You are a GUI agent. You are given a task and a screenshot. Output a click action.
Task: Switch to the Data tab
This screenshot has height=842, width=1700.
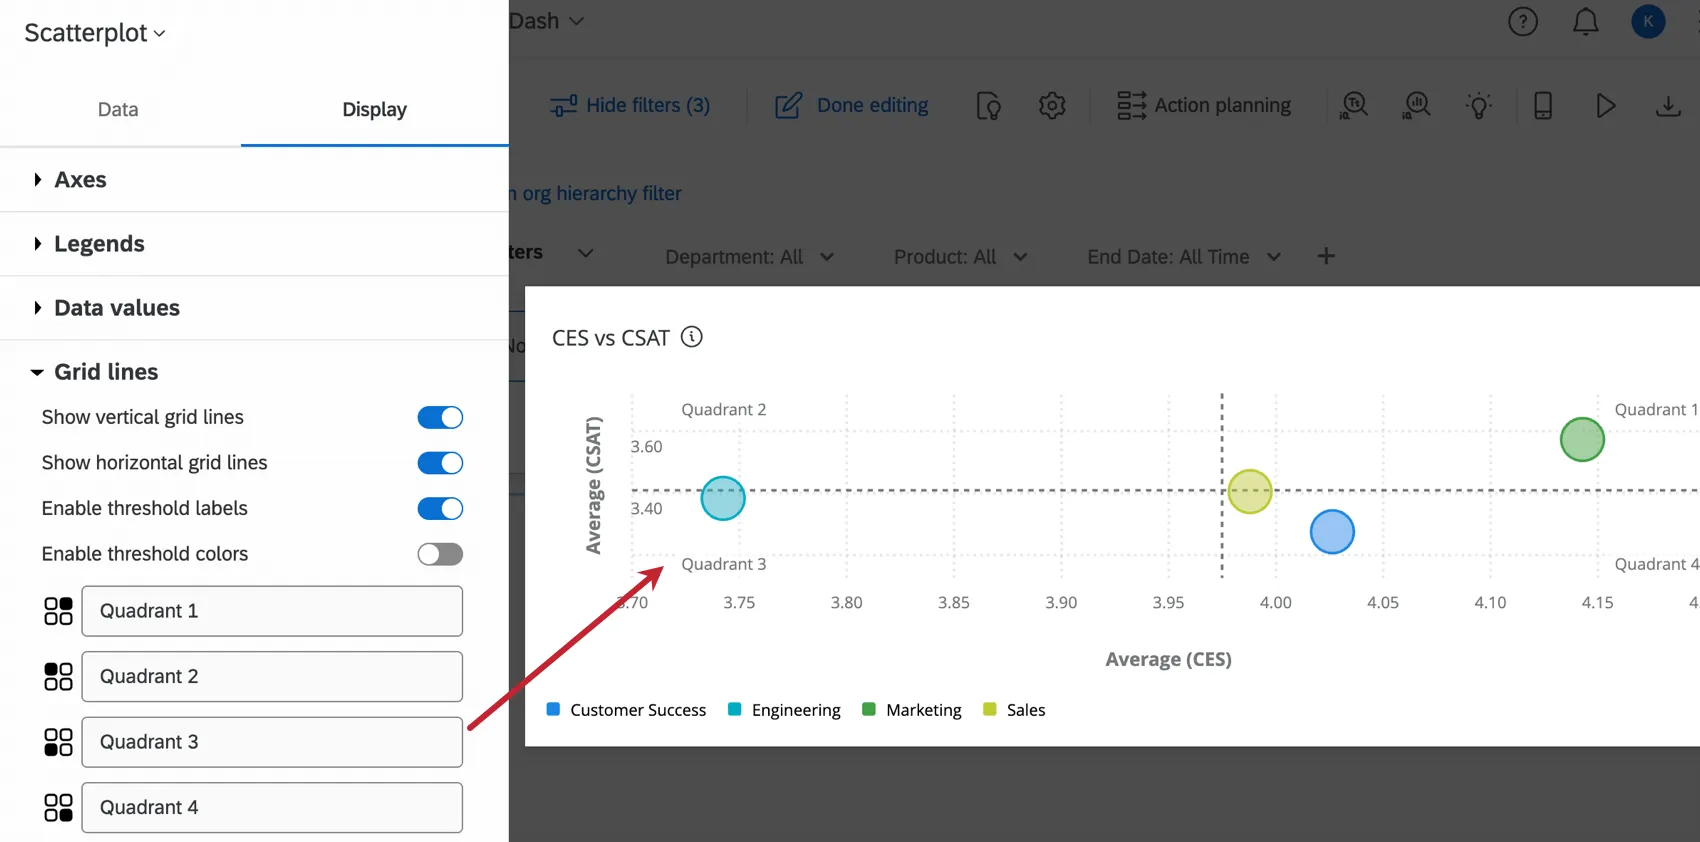coord(118,110)
